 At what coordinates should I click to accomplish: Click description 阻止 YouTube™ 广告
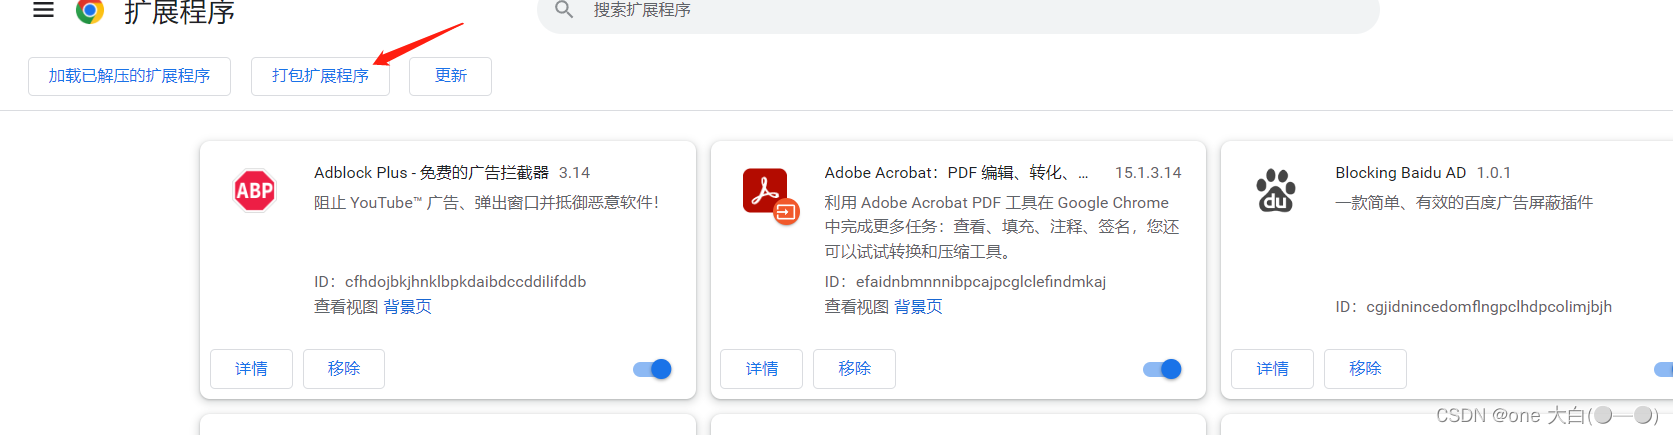click(486, 203)
